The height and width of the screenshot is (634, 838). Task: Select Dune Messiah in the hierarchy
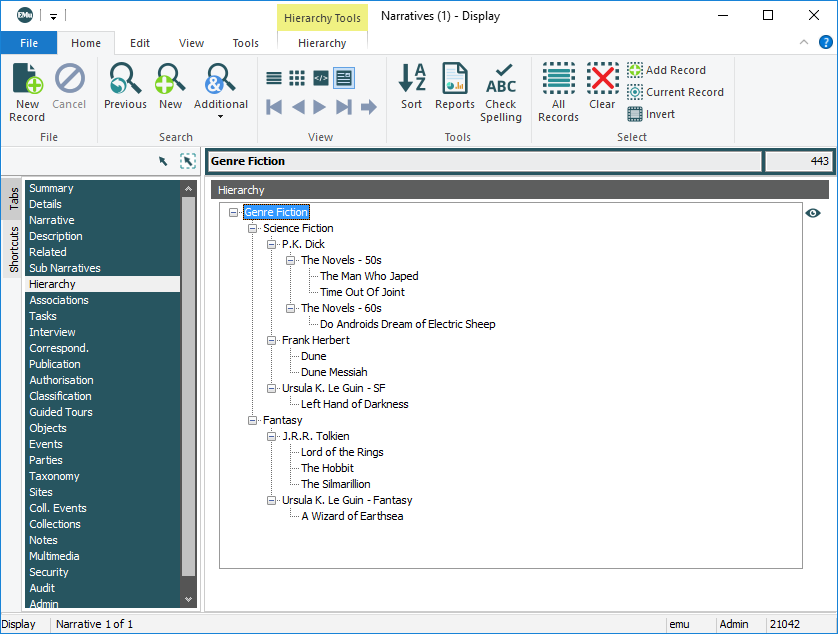coord(334,372)
